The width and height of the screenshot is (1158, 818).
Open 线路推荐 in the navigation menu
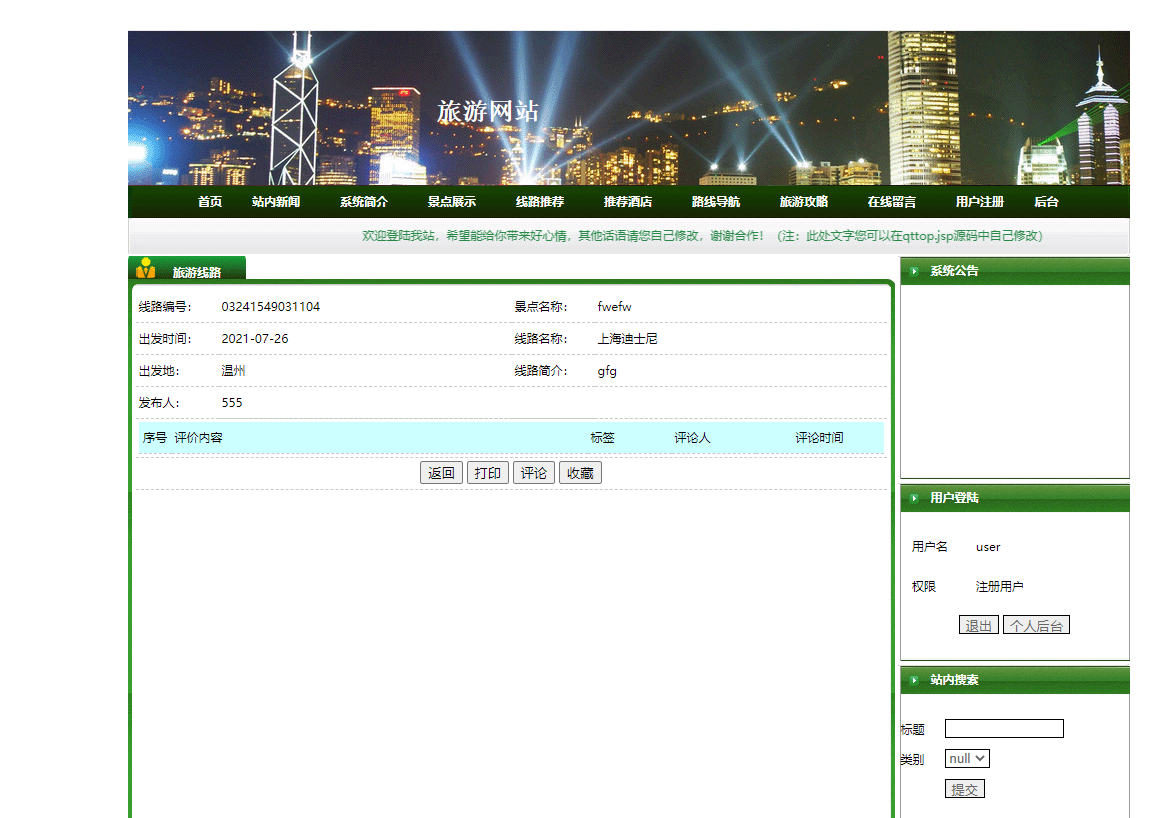pos(540,201)
